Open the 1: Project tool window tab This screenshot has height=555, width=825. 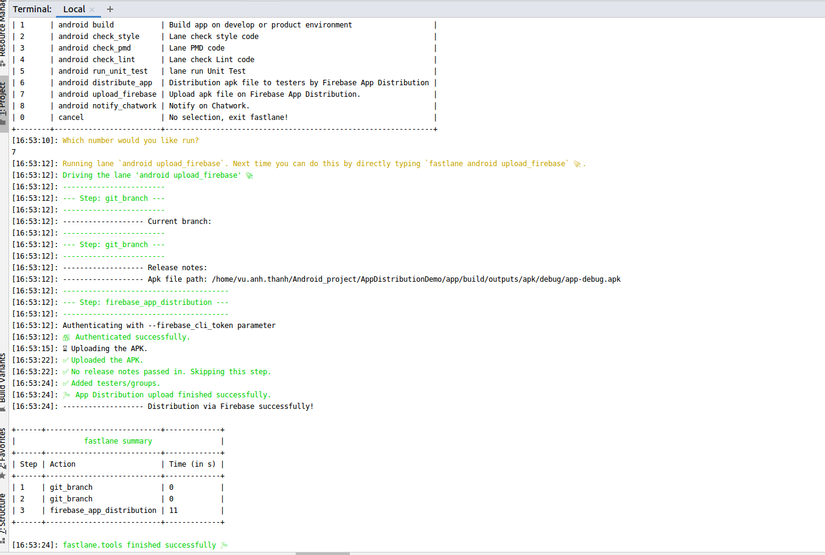point(3,103)
